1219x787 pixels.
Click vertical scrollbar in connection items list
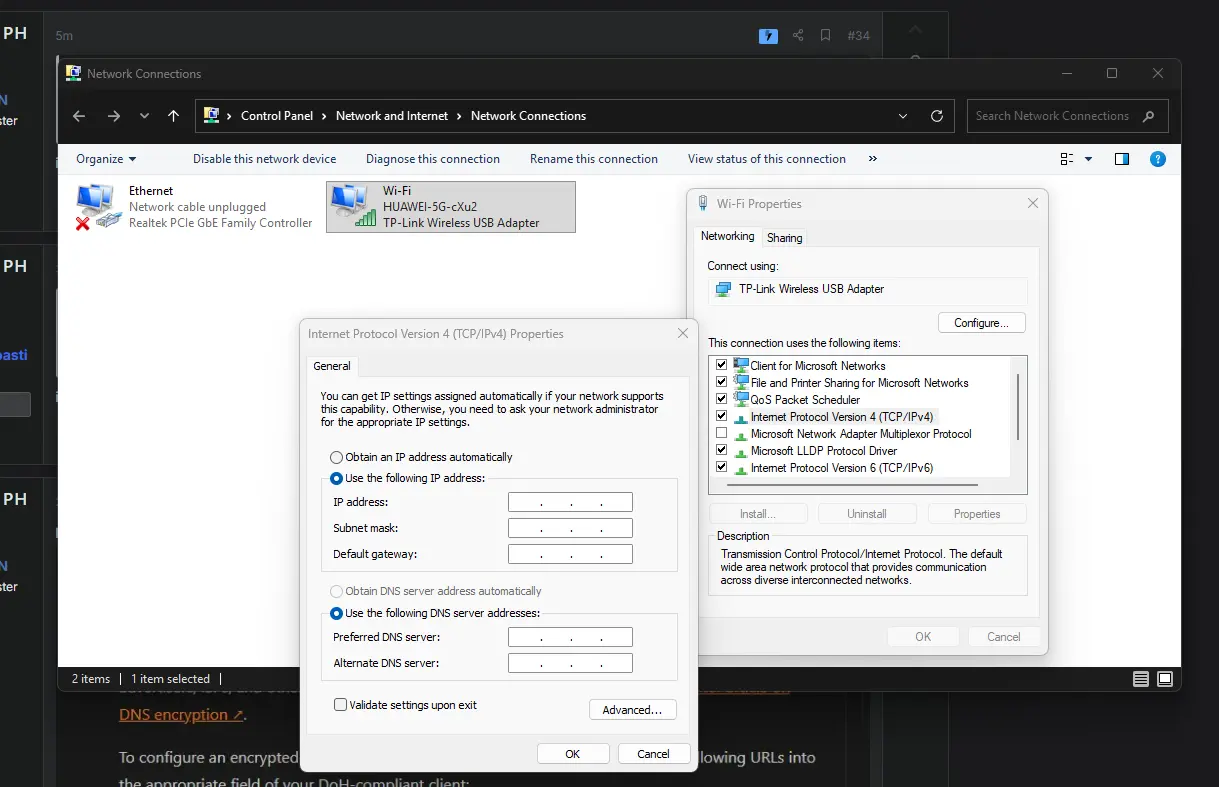click(1018, 407)
